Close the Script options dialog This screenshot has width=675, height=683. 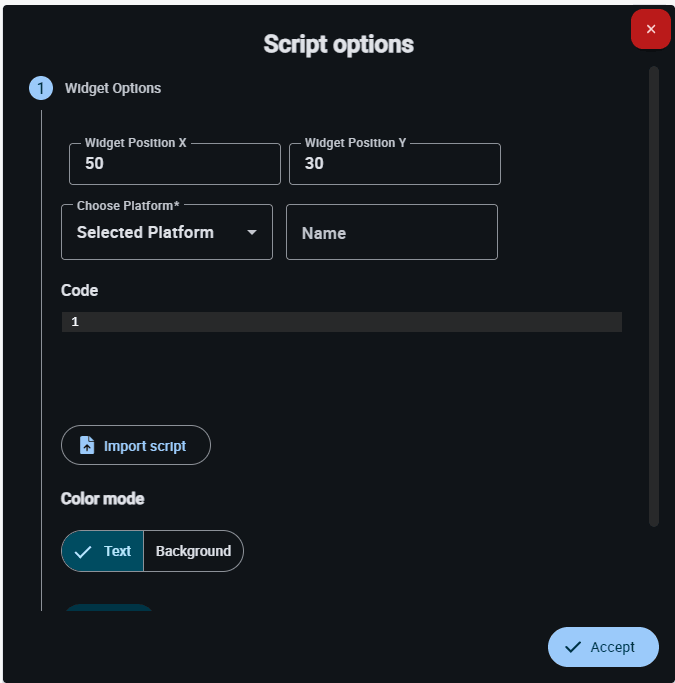651,29
